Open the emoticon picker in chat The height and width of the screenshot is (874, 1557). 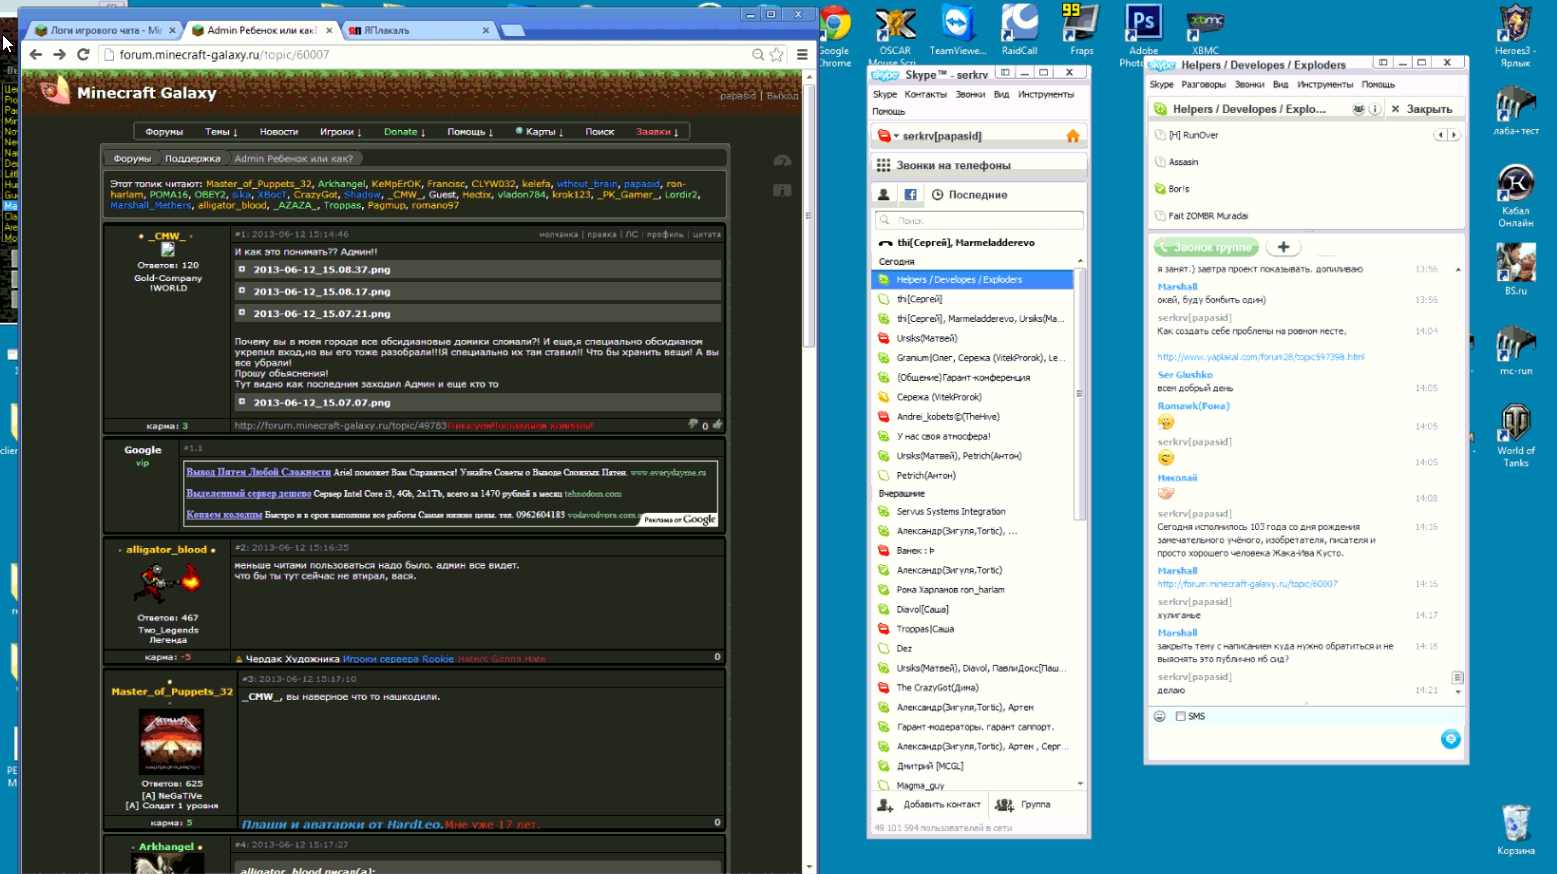coord(1160,716)
